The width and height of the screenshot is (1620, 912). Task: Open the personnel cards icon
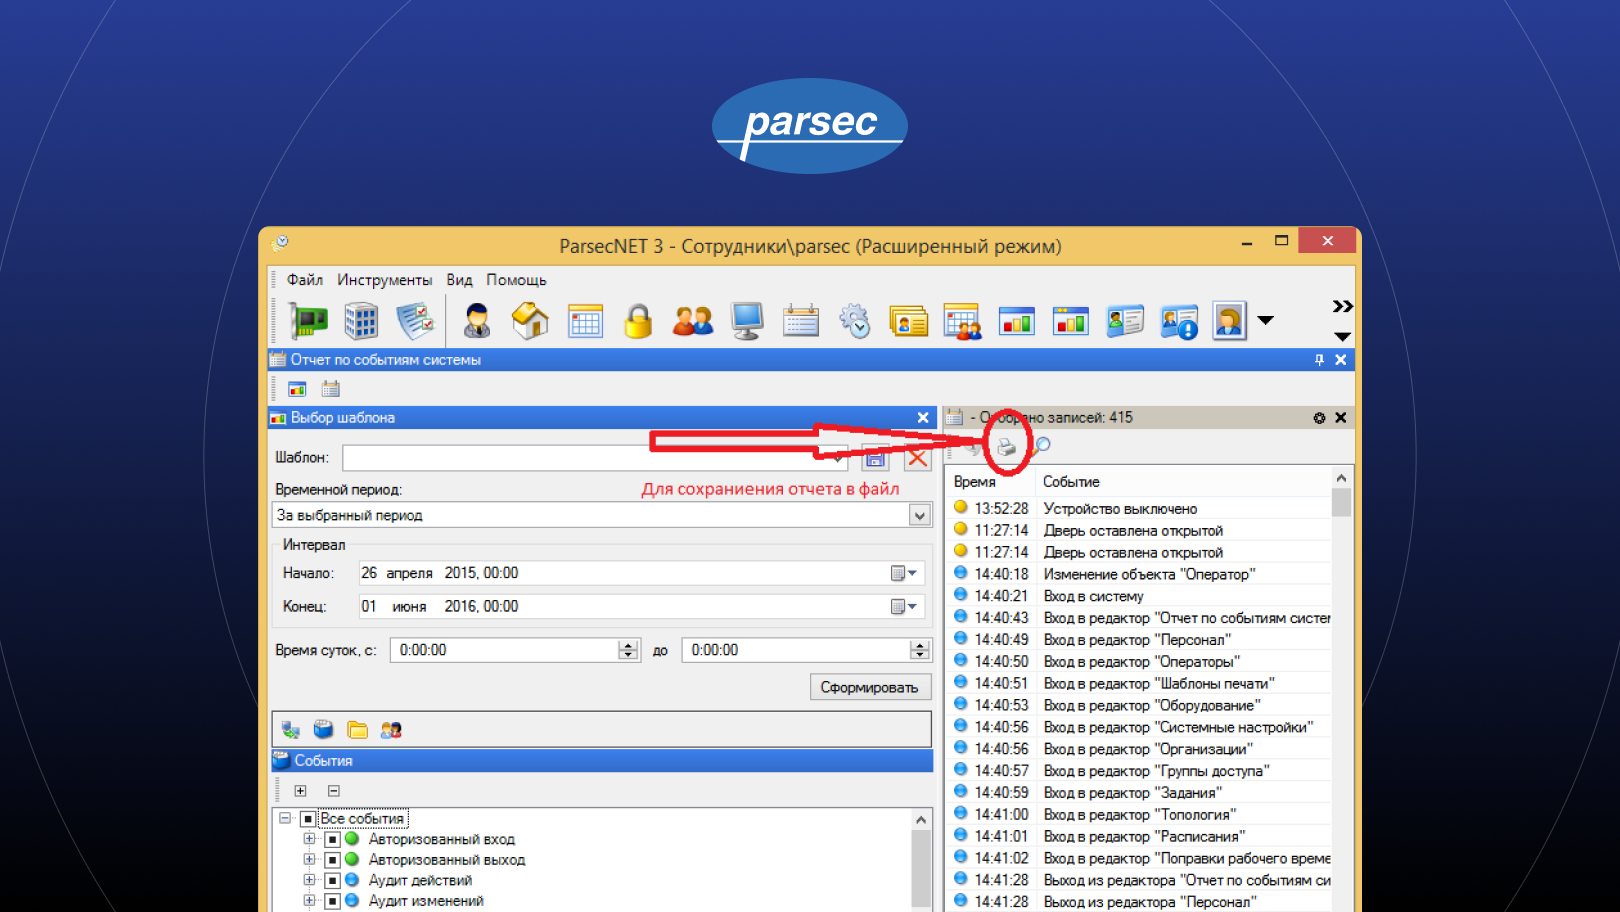tap(908, 321)
